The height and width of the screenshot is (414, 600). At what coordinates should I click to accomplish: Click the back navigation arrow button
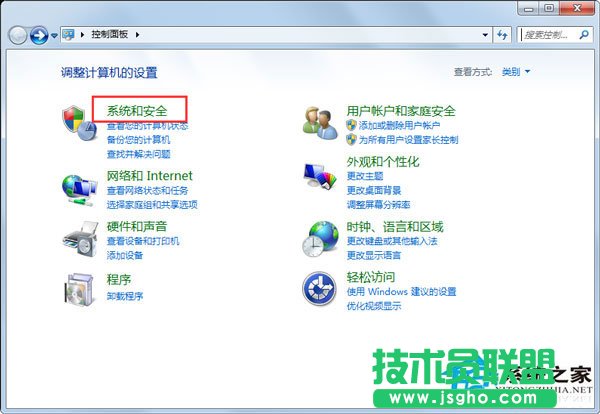click(18, 35)
